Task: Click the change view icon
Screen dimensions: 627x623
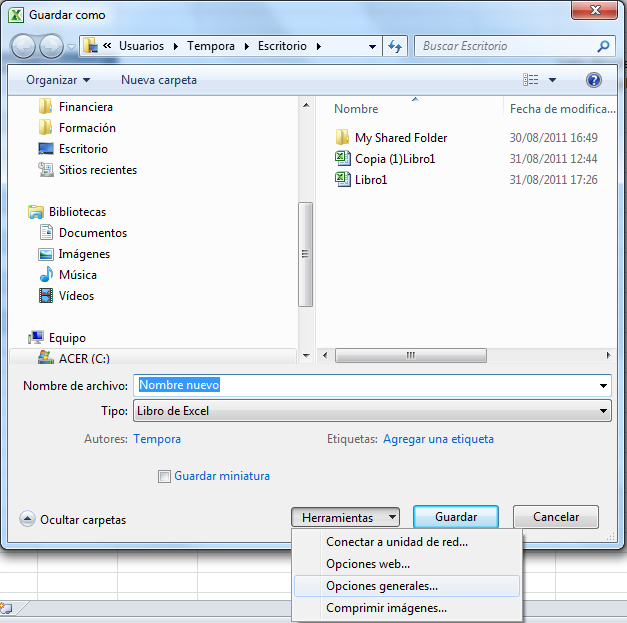Action: point(531,80)
